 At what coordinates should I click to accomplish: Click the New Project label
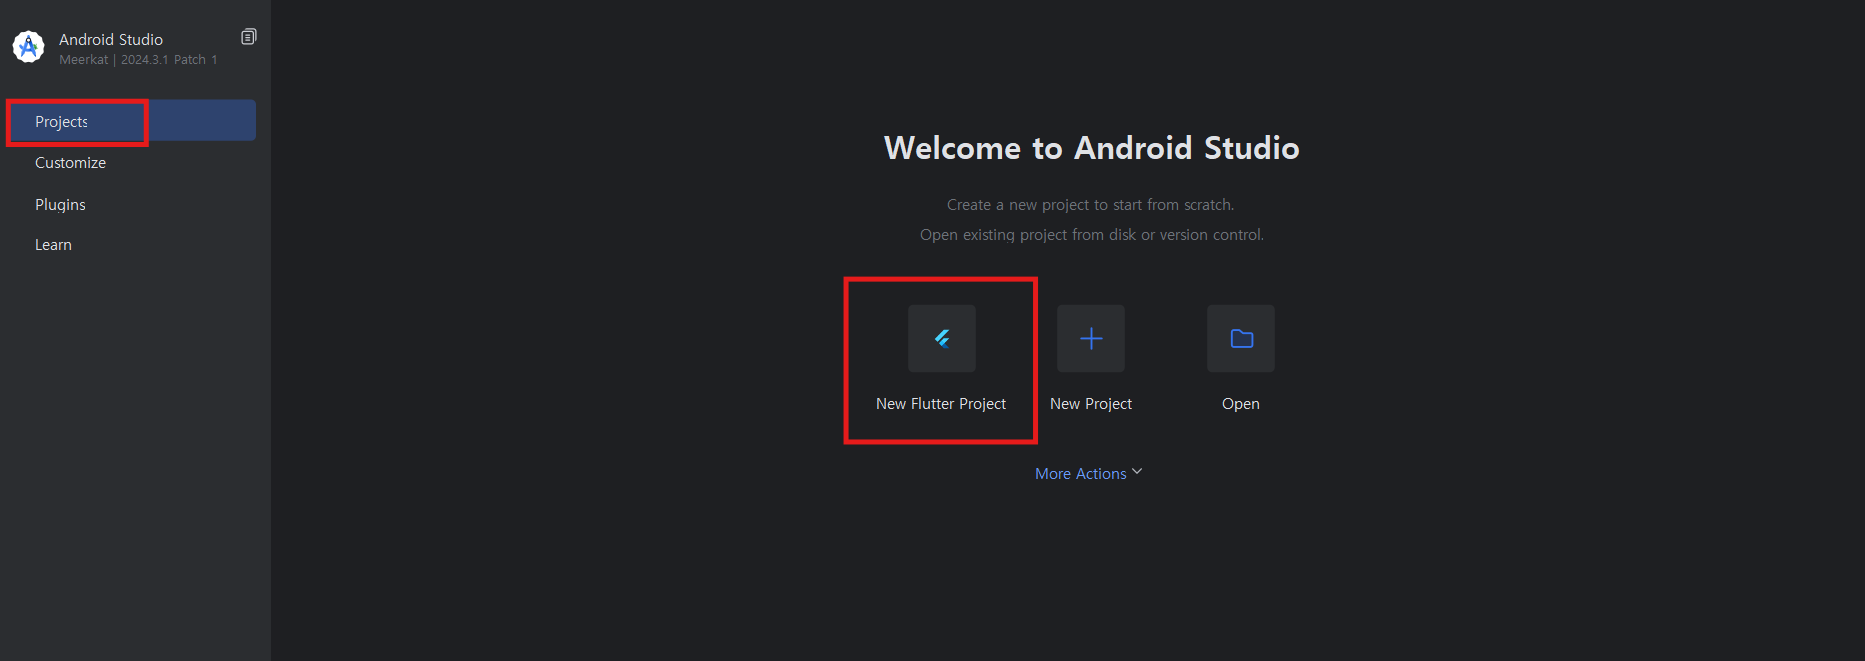(x=1091, y=404)
